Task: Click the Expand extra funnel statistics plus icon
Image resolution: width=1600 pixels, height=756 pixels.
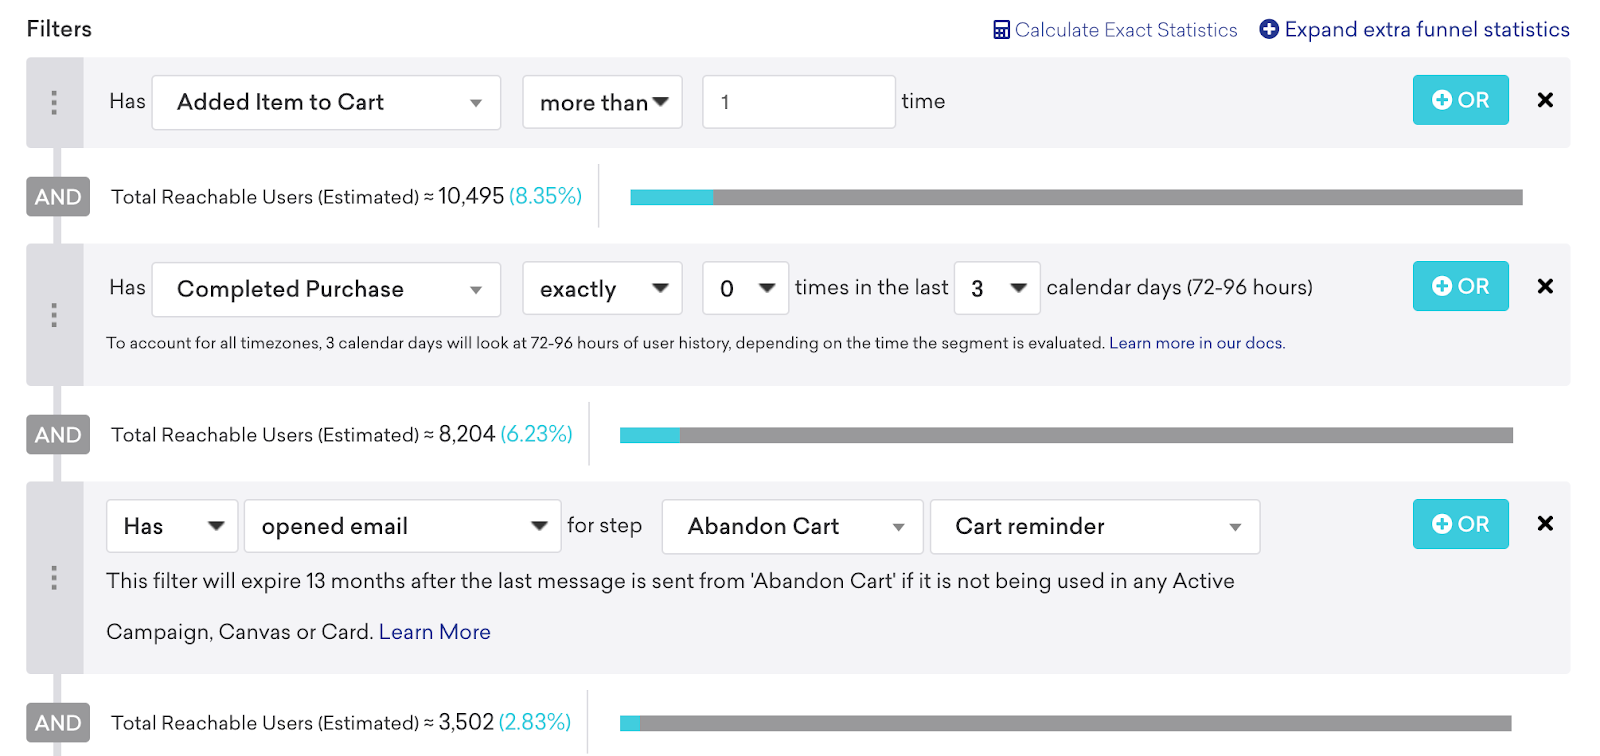Action: [1269, 29]
